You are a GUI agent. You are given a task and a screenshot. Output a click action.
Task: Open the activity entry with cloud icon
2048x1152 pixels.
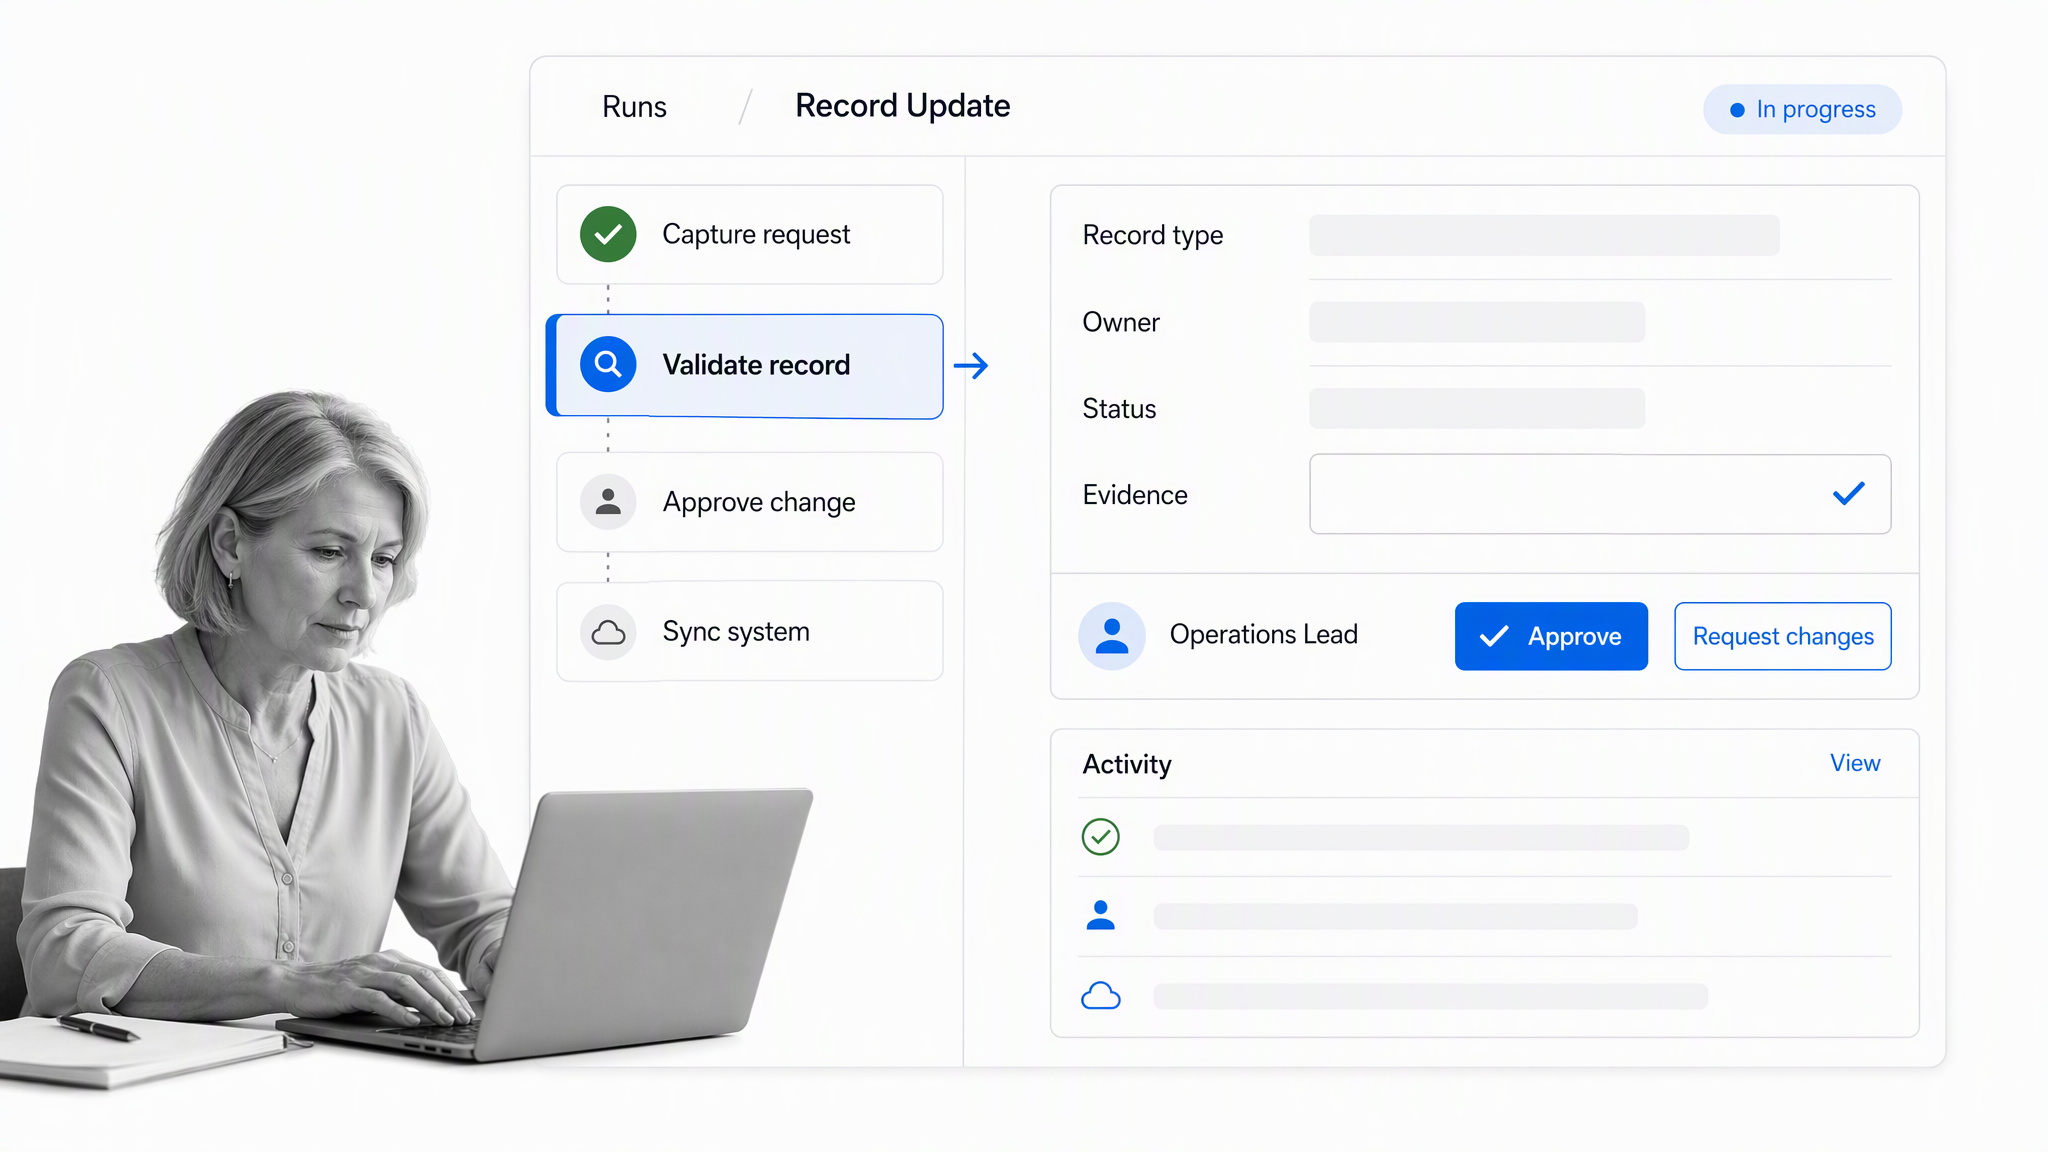coord(1485,996)
